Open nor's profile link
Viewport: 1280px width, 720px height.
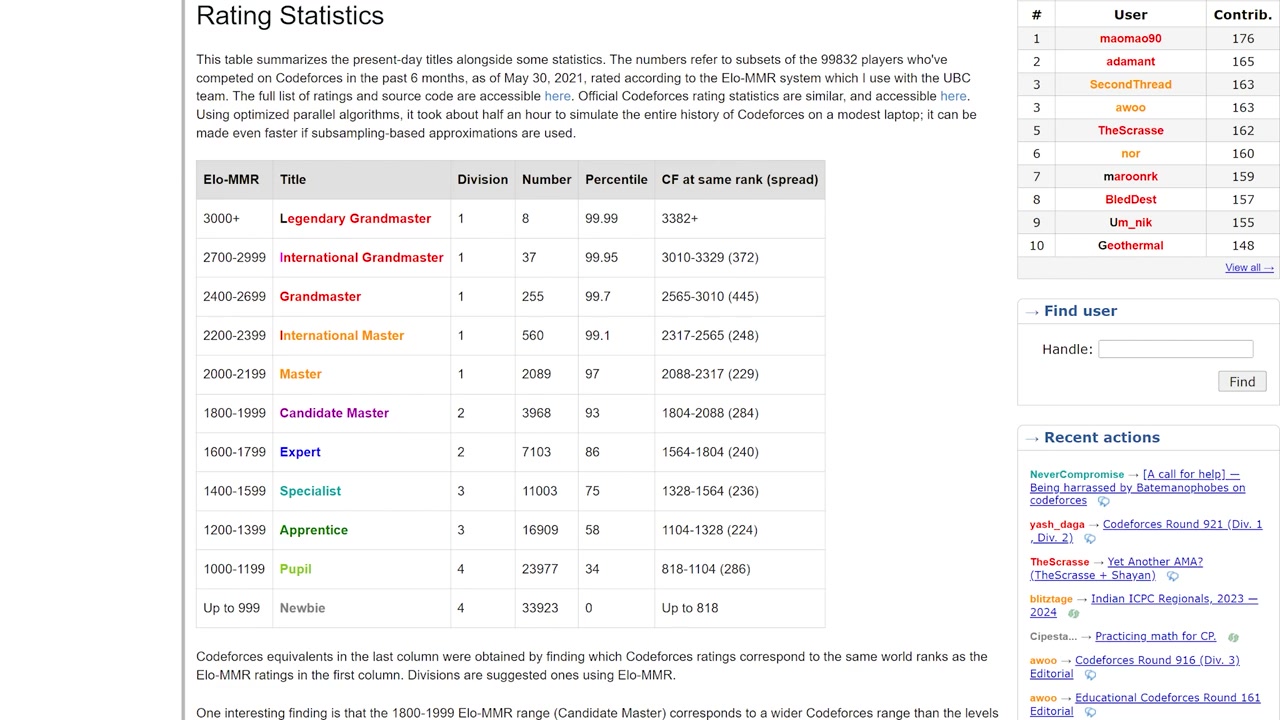[1130, 153]
